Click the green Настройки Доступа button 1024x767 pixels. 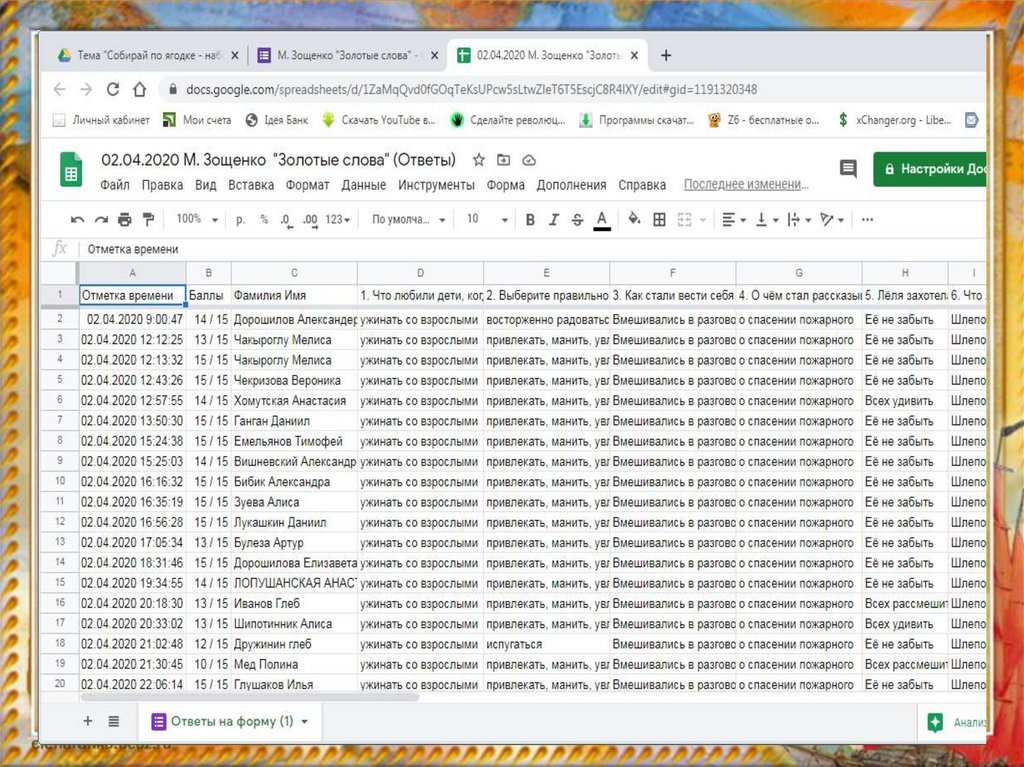[x=930, y=169]
